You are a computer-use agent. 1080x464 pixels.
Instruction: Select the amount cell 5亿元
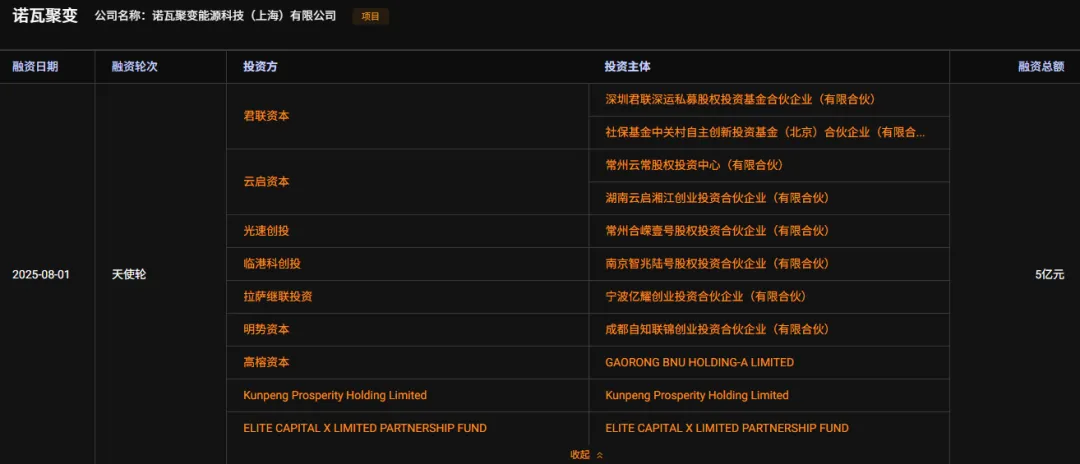click(1050, 275)
